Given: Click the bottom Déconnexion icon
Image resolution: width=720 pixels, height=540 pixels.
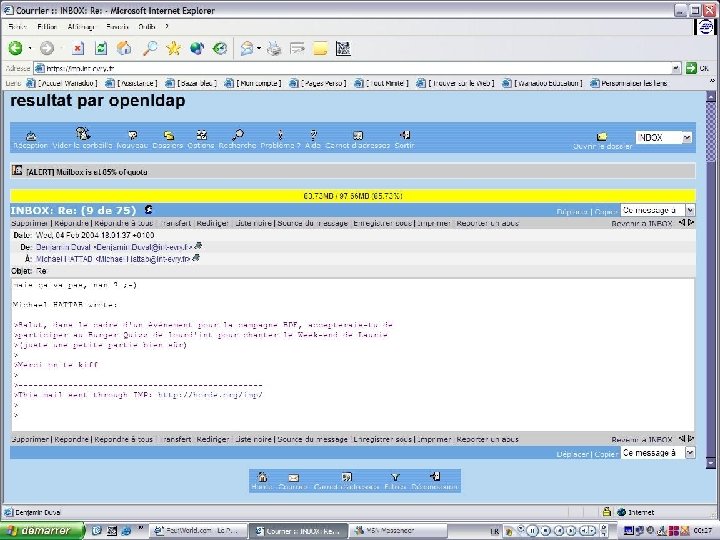Looking at the screenshot, I should point(435,476).
